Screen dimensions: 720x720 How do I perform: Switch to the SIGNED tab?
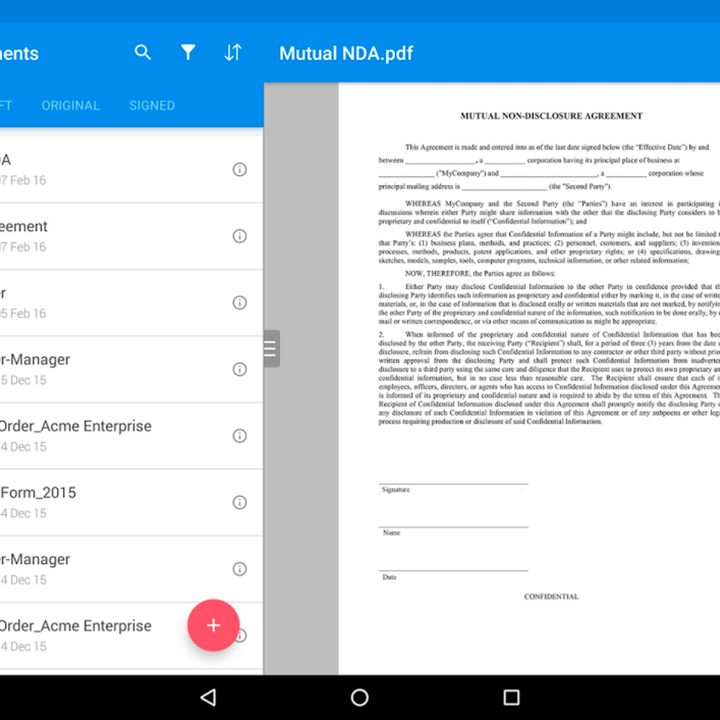tap(152, 106)
